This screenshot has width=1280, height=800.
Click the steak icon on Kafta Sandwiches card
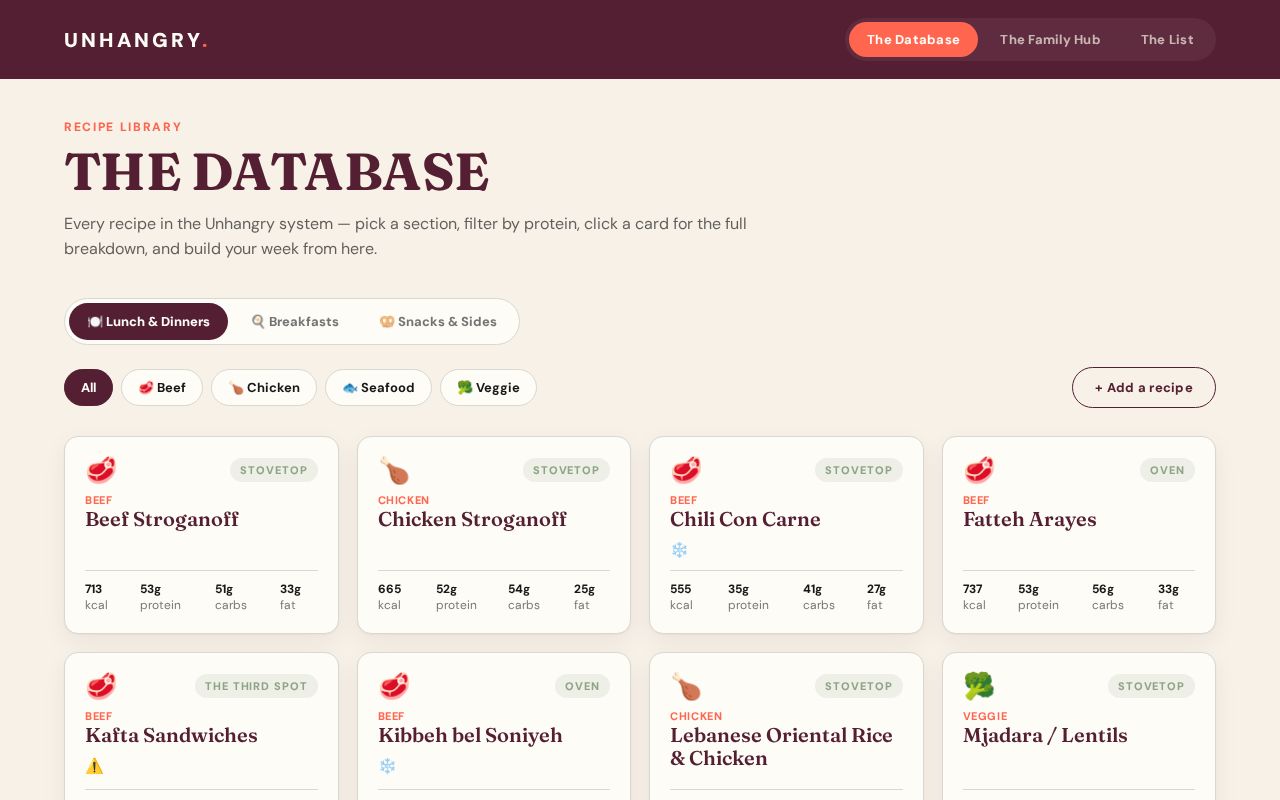pyautogui.click(x=101, y=686)
